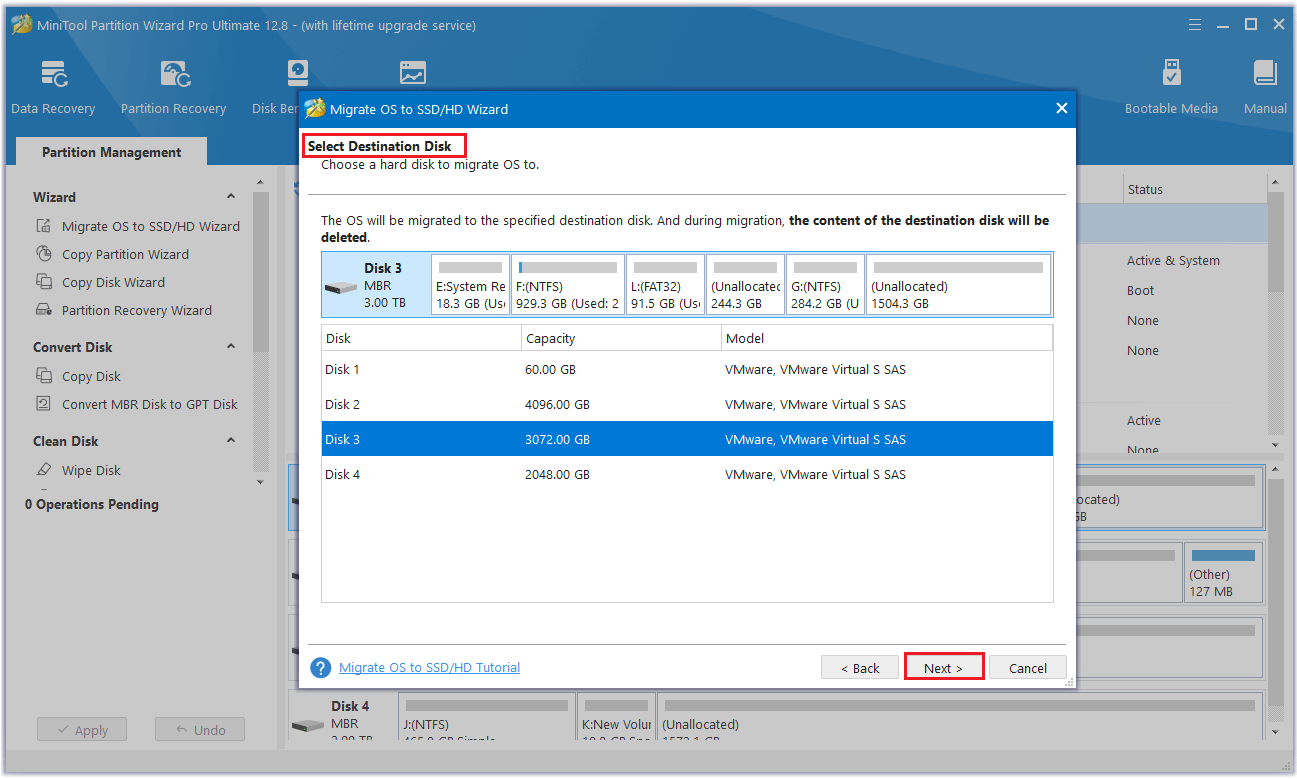Select the 244.3 GB Unallocated block
Screen dimensions: 1297x779
point(745,285)
